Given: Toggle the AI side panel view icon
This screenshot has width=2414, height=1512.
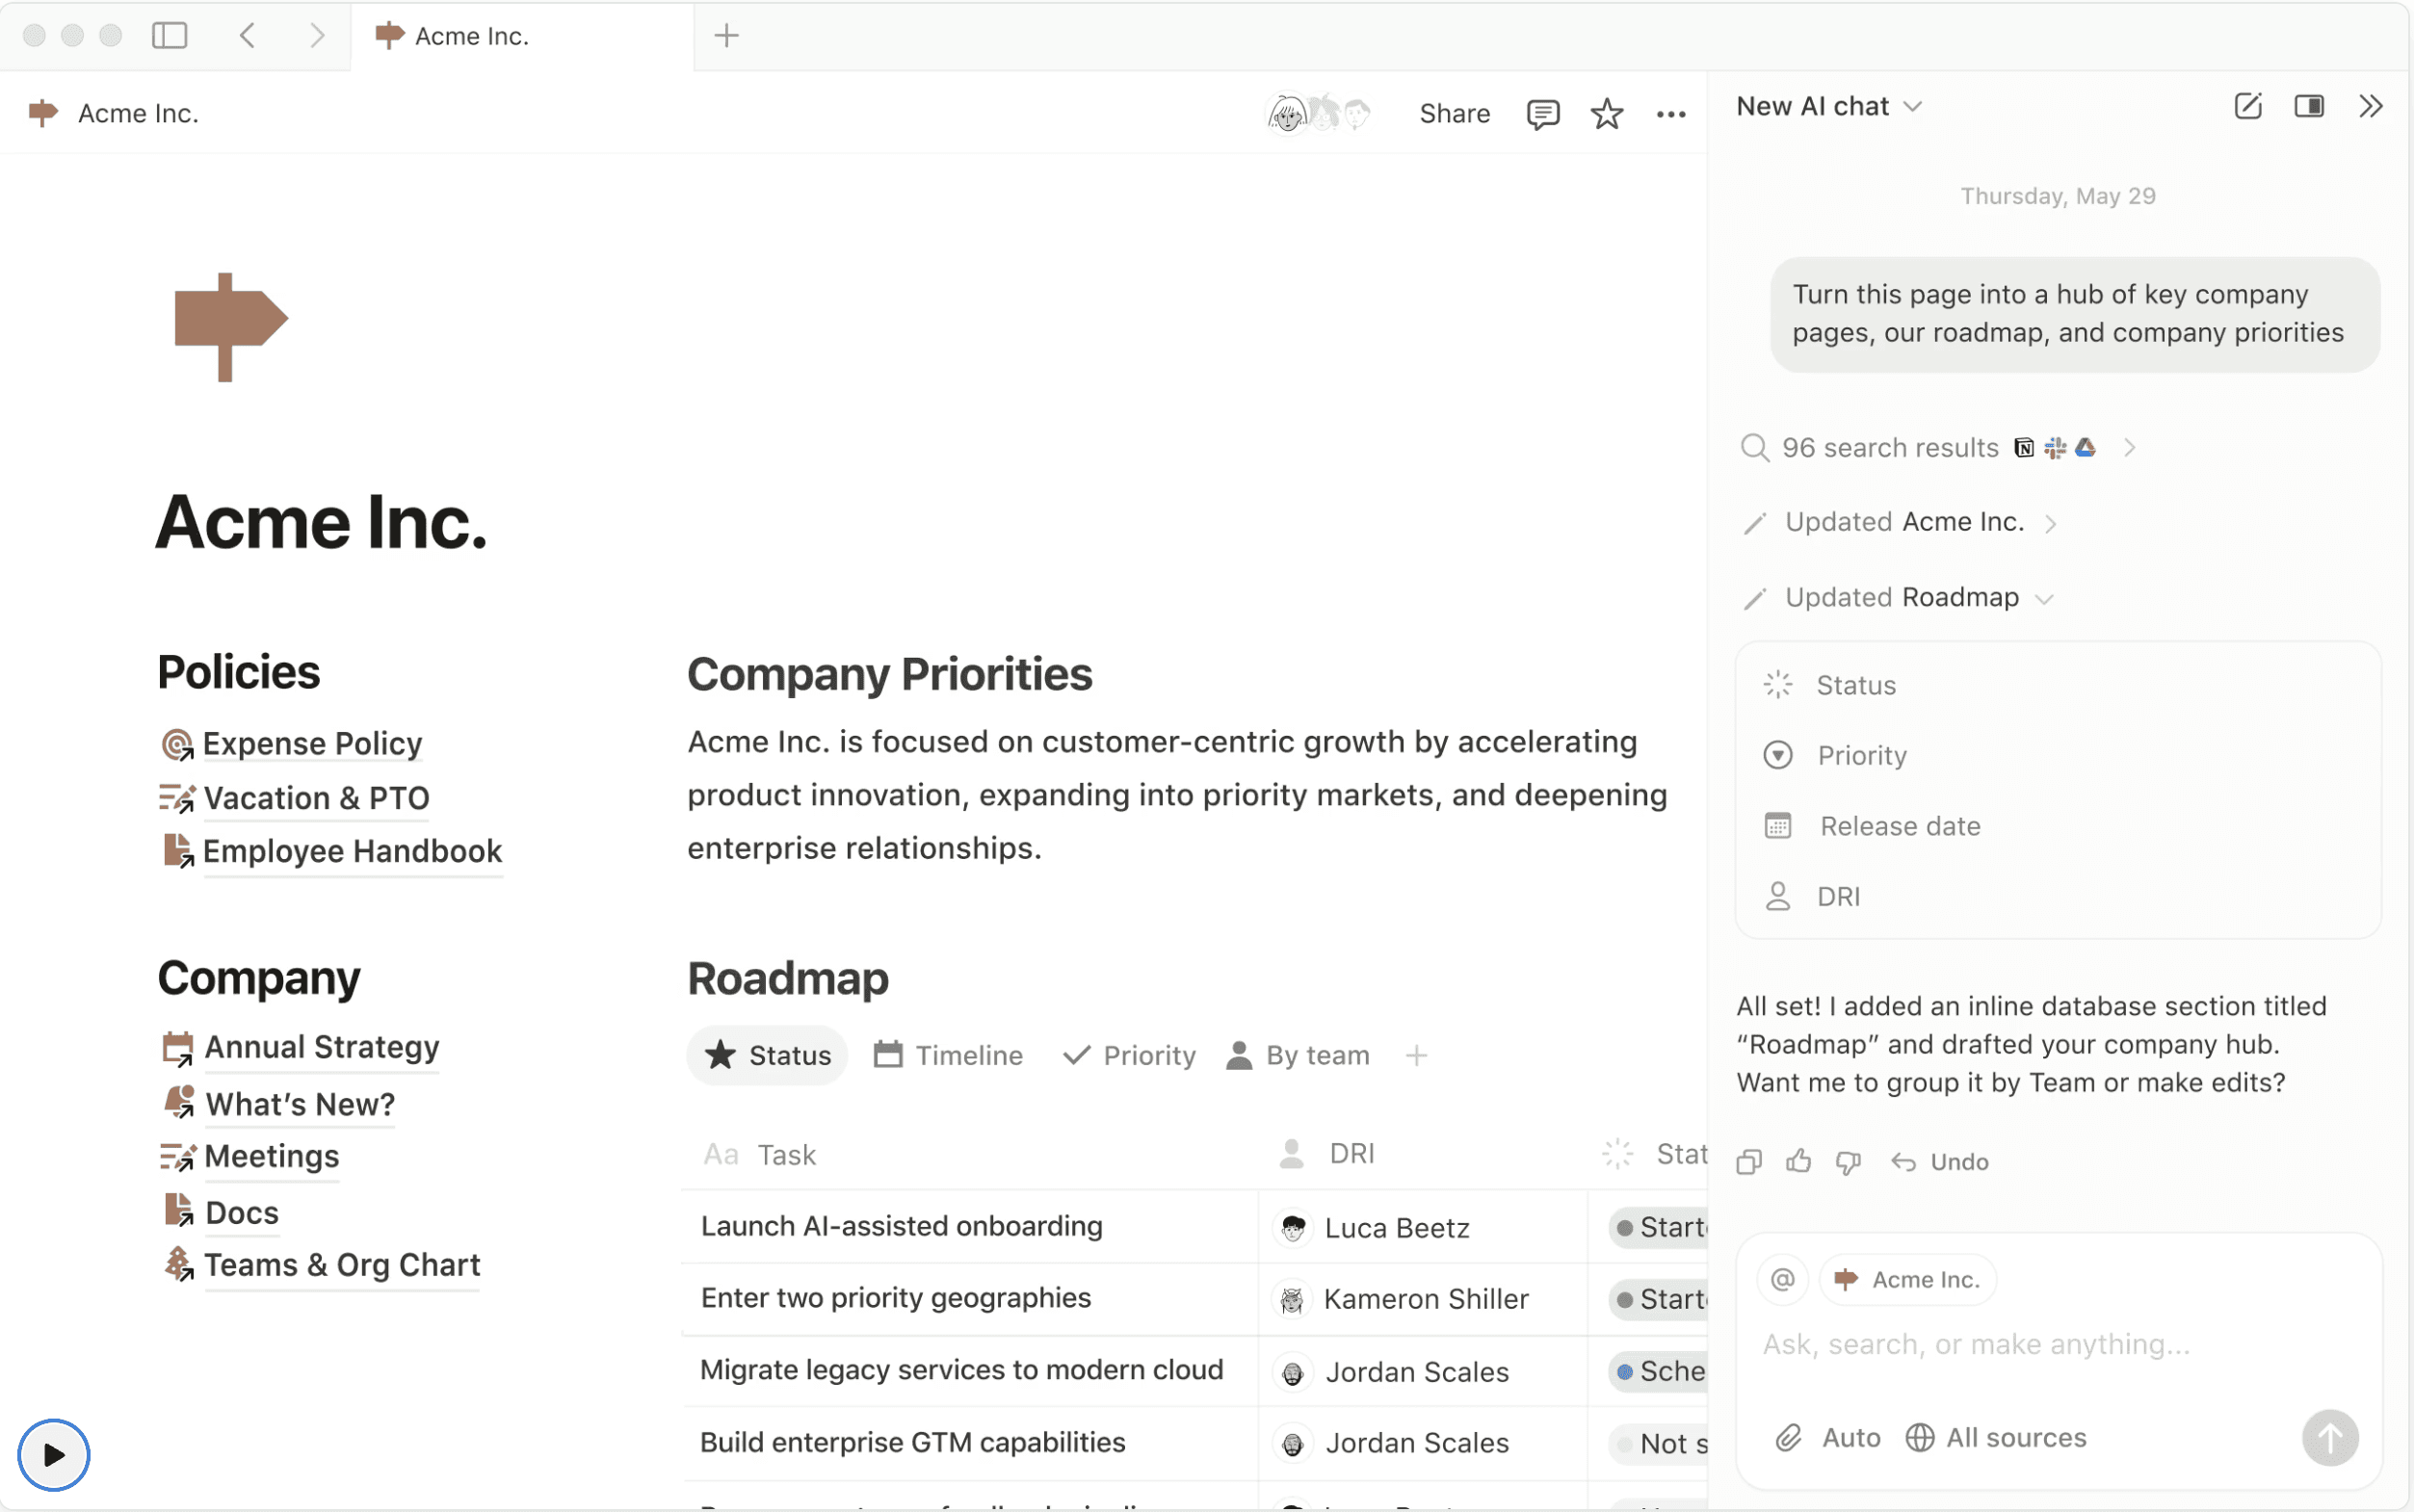Looking at the screenshot, I should coord(2309,106).
